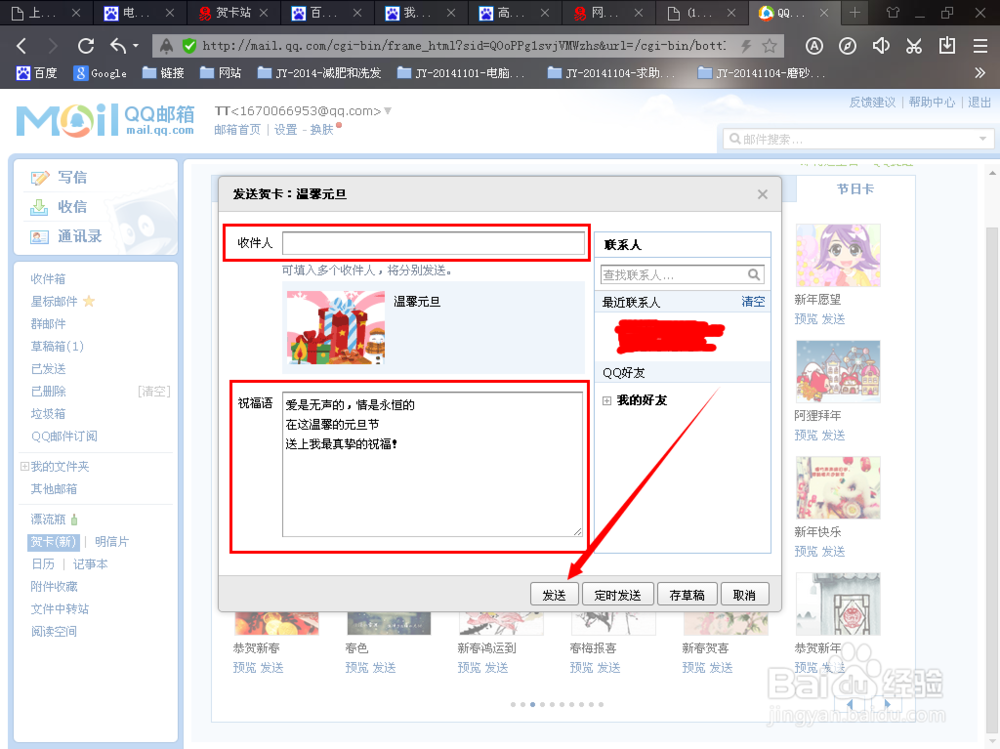Open the bookmarks overflow chevron
1000x749 pixels.
pos(981,72)
